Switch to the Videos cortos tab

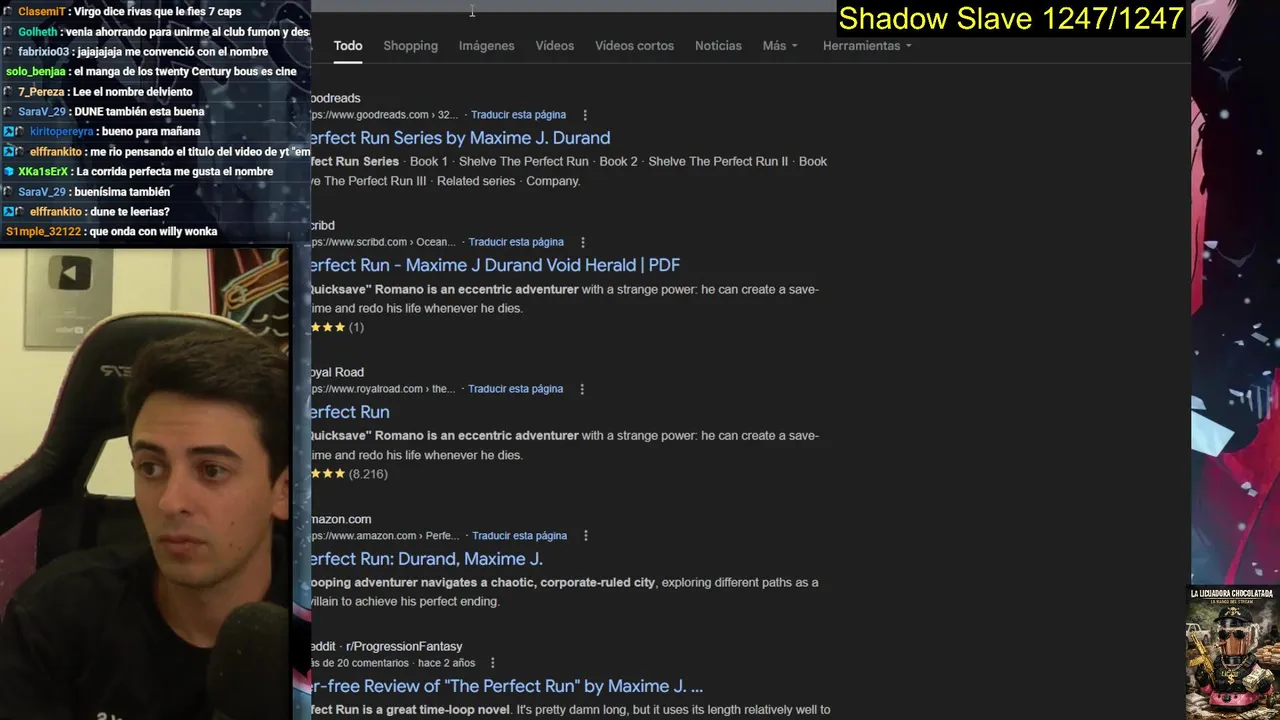[634, 46]
